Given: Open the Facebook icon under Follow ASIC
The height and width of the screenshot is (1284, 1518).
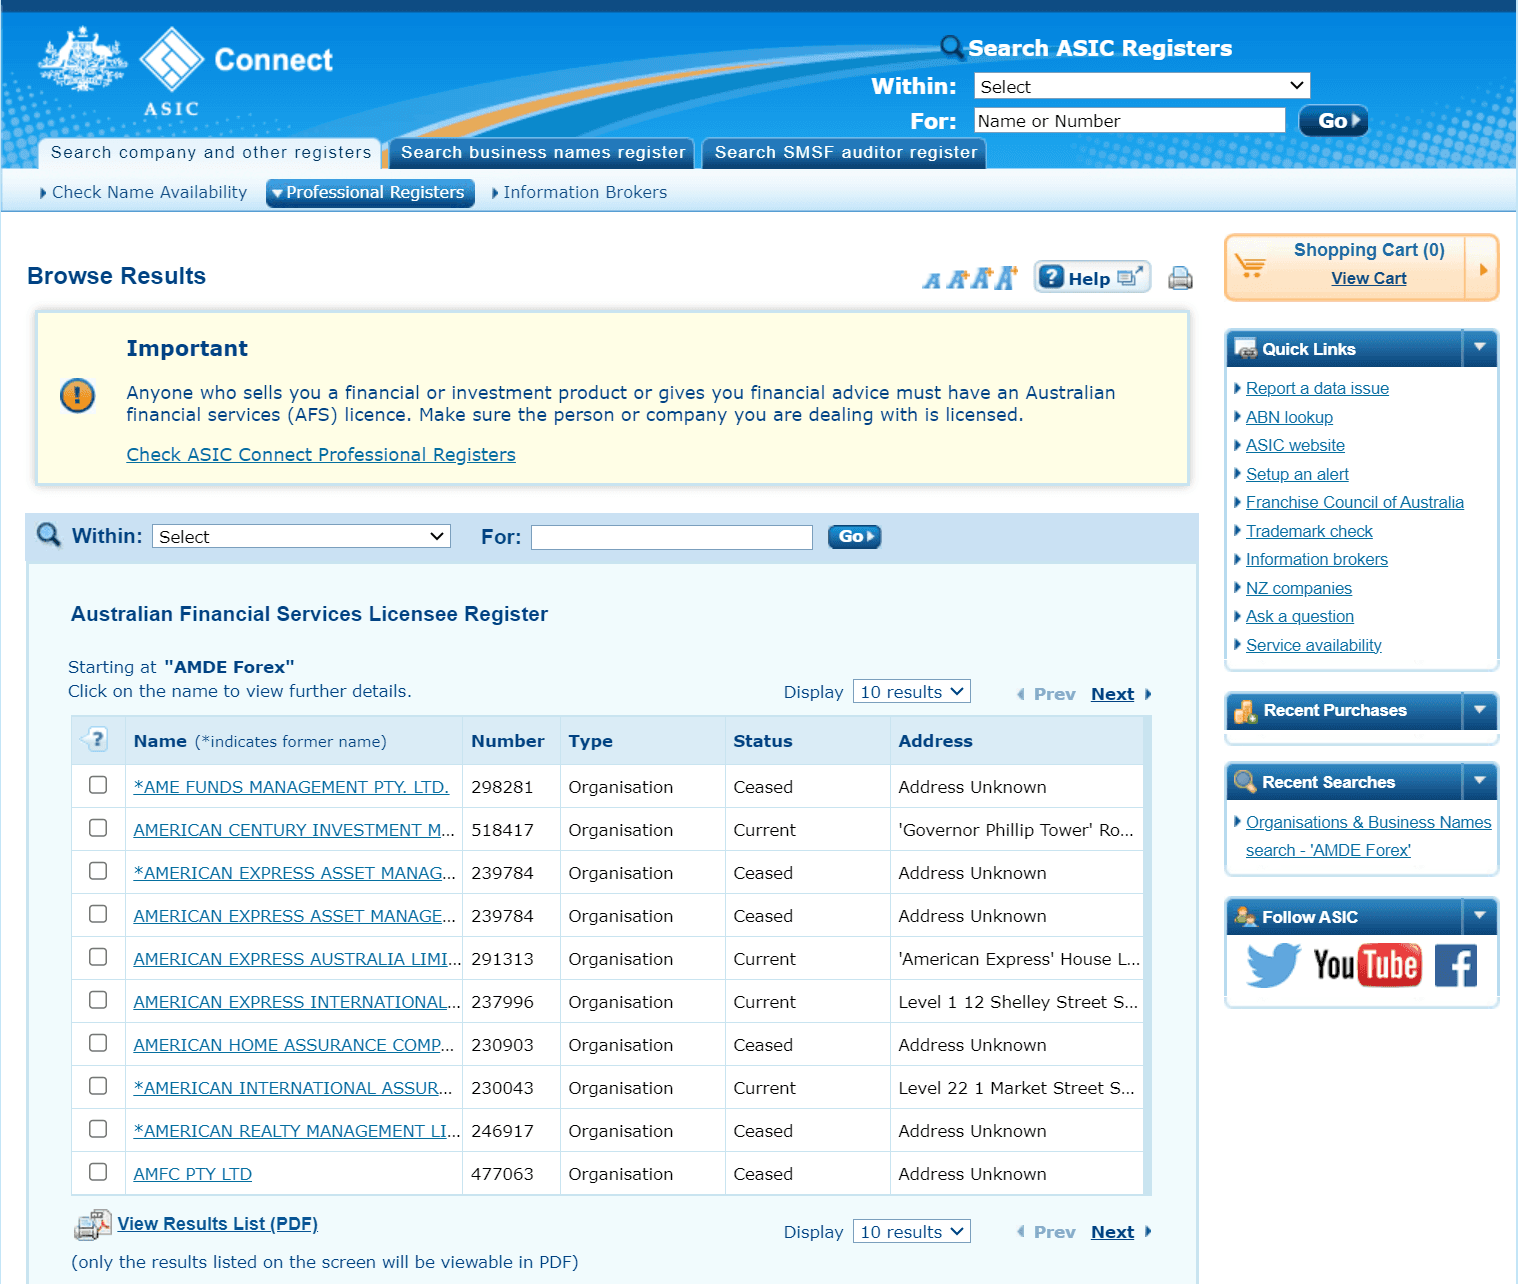Looking at the screenshot, I should tap(1456, 966).
